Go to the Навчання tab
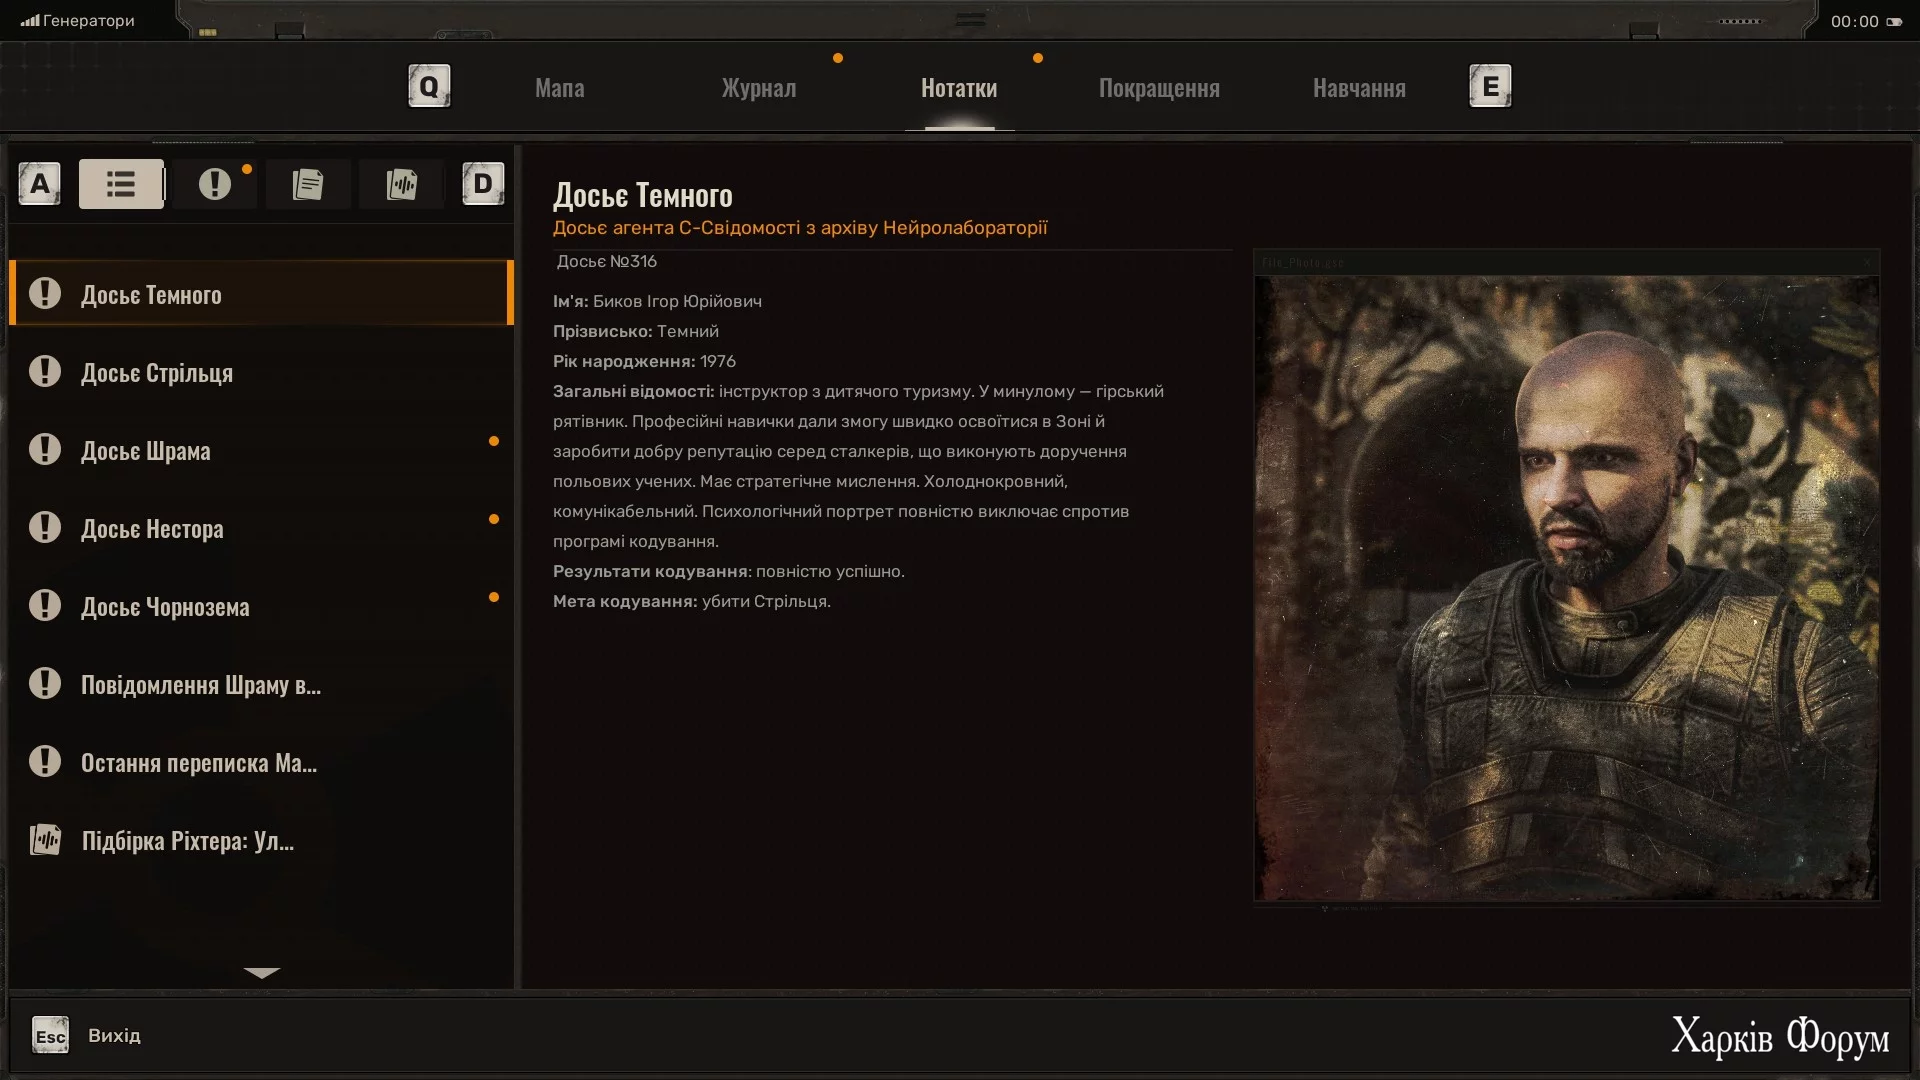 point(1359,88)
